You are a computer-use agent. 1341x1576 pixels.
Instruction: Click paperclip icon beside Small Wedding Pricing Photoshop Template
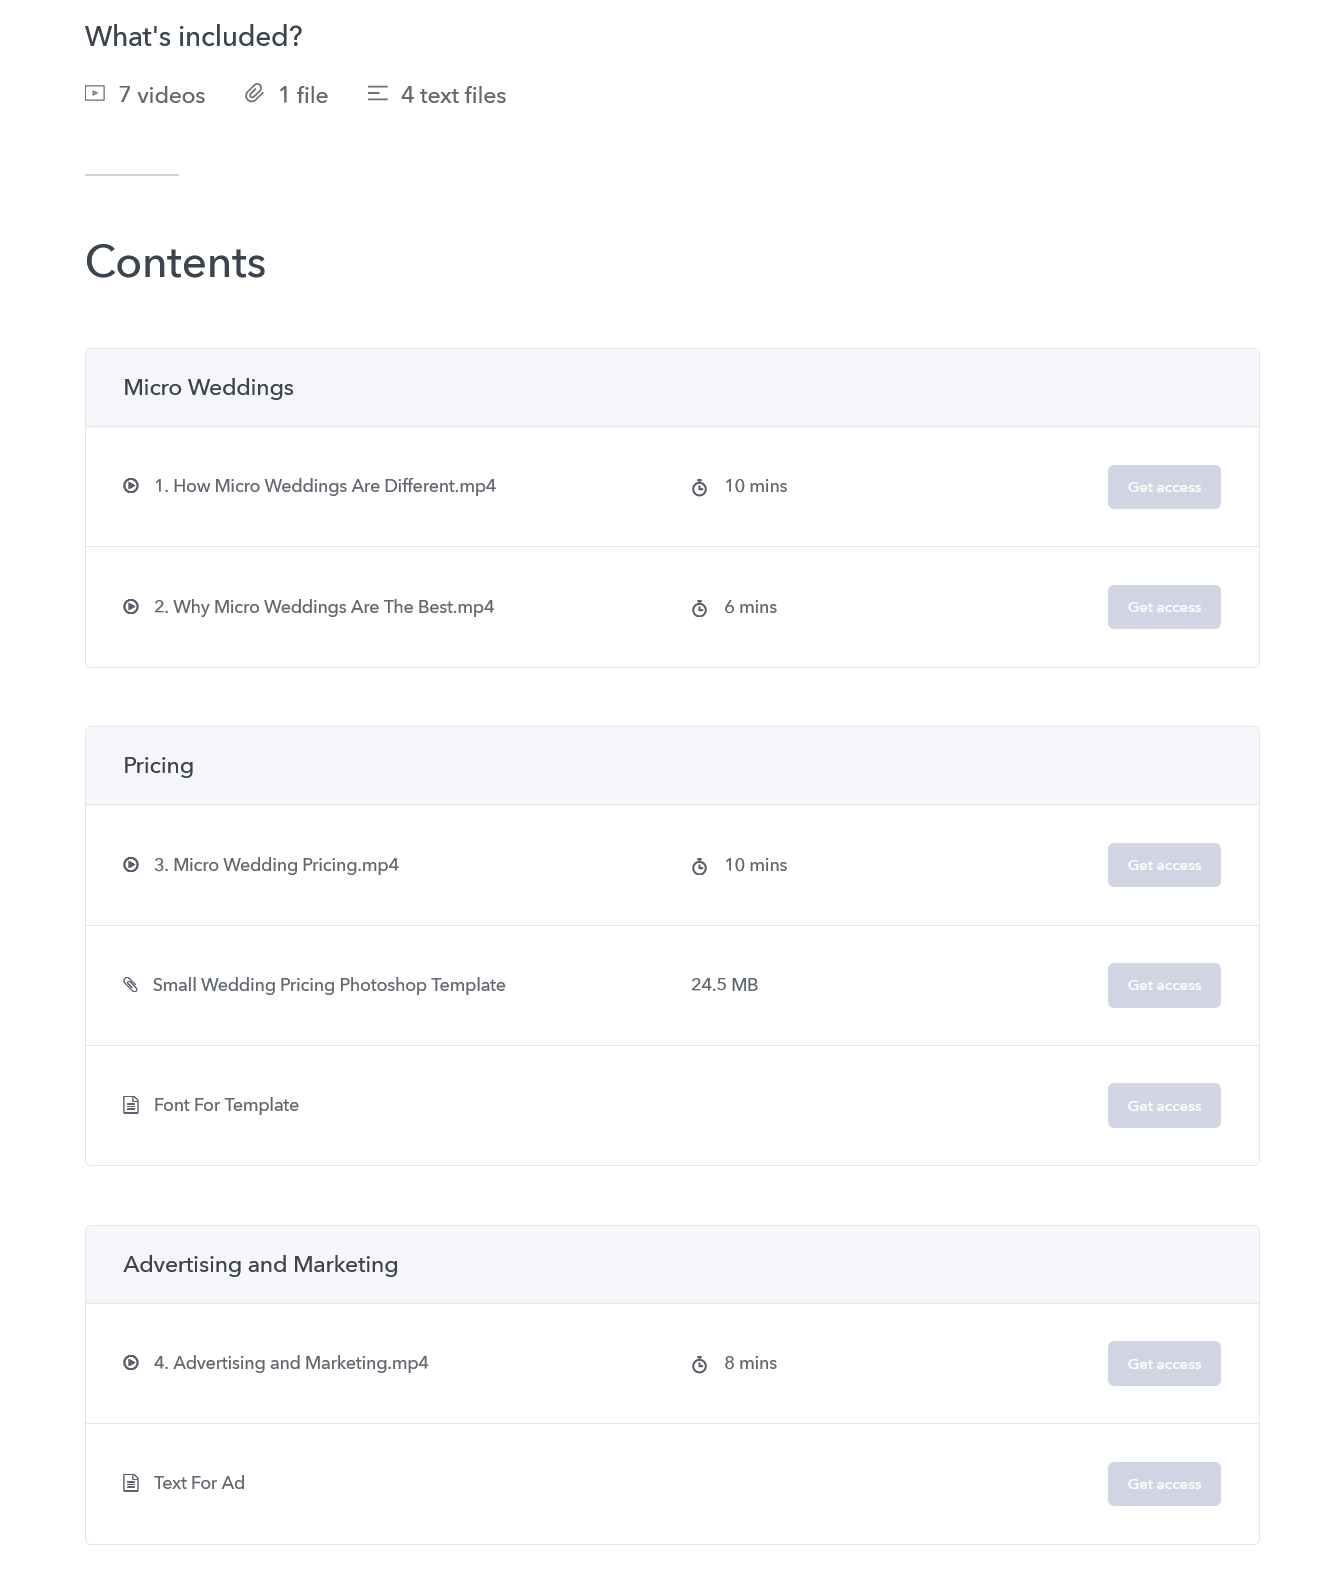coord(131,985)
